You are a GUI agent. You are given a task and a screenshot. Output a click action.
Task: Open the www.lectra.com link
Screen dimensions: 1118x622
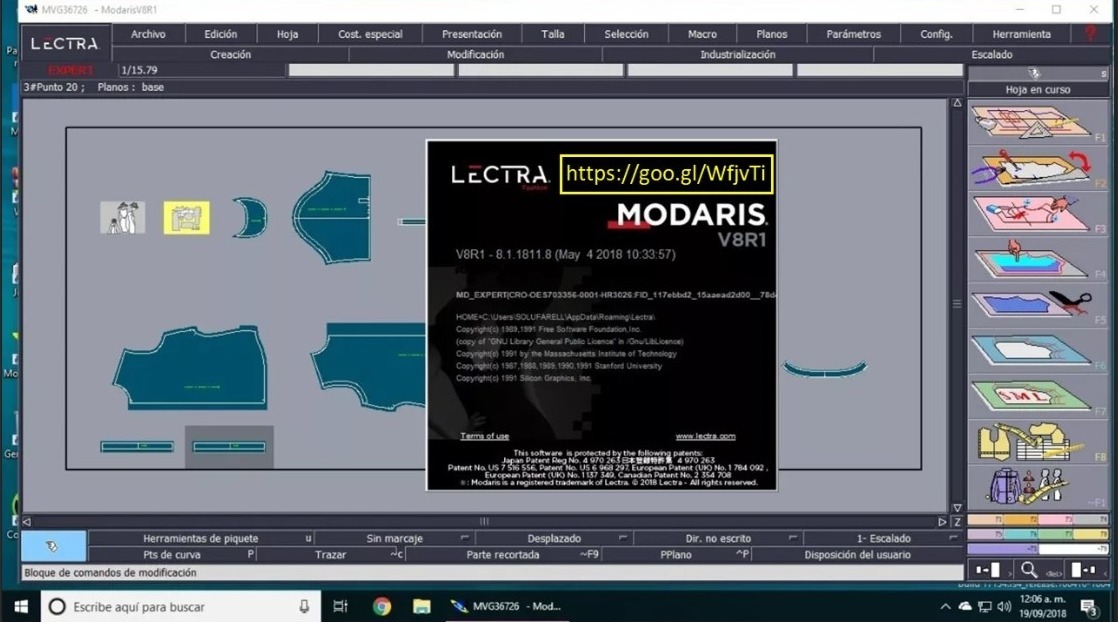click(x=705, y=436)
